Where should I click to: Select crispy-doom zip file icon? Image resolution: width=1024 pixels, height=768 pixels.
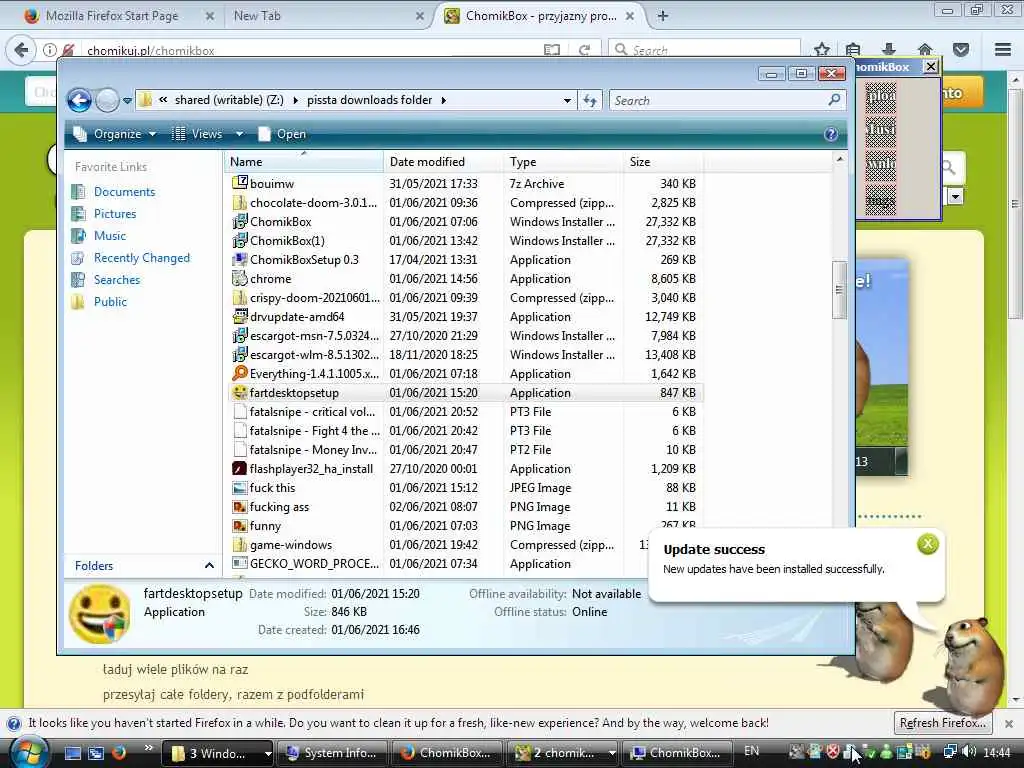(x=240, y=297)
